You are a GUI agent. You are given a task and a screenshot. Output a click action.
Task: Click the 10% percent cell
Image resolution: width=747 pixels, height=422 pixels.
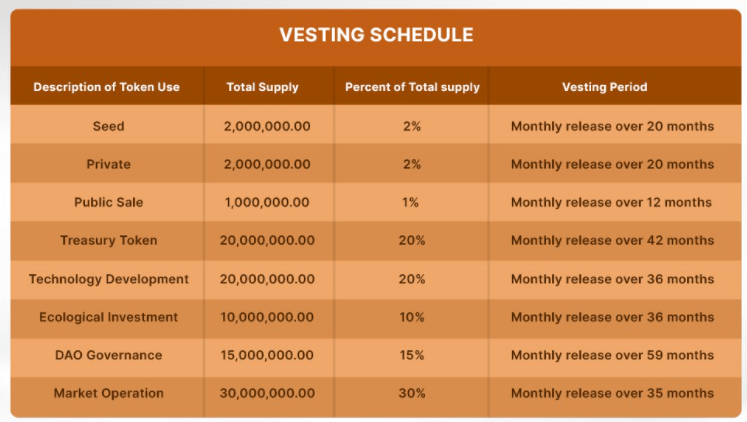412,317
